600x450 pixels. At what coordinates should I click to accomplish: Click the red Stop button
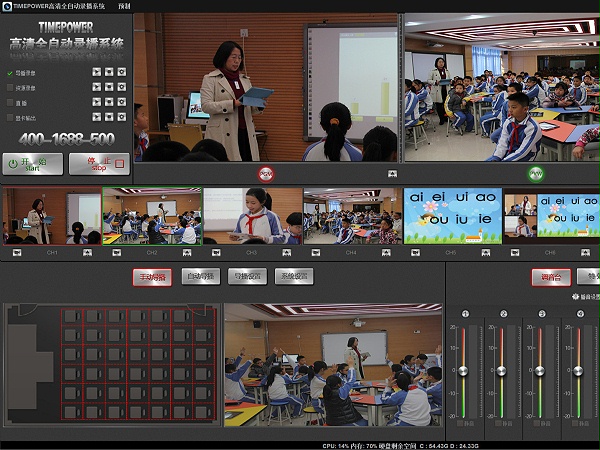[99, 164]
